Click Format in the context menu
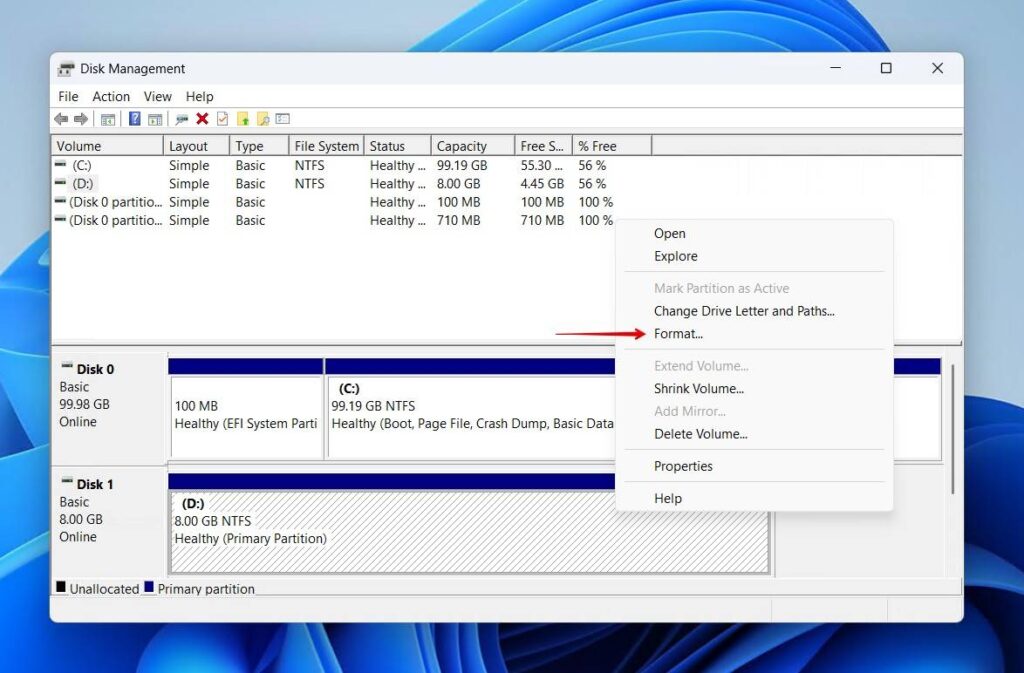 tap(678, 334)
